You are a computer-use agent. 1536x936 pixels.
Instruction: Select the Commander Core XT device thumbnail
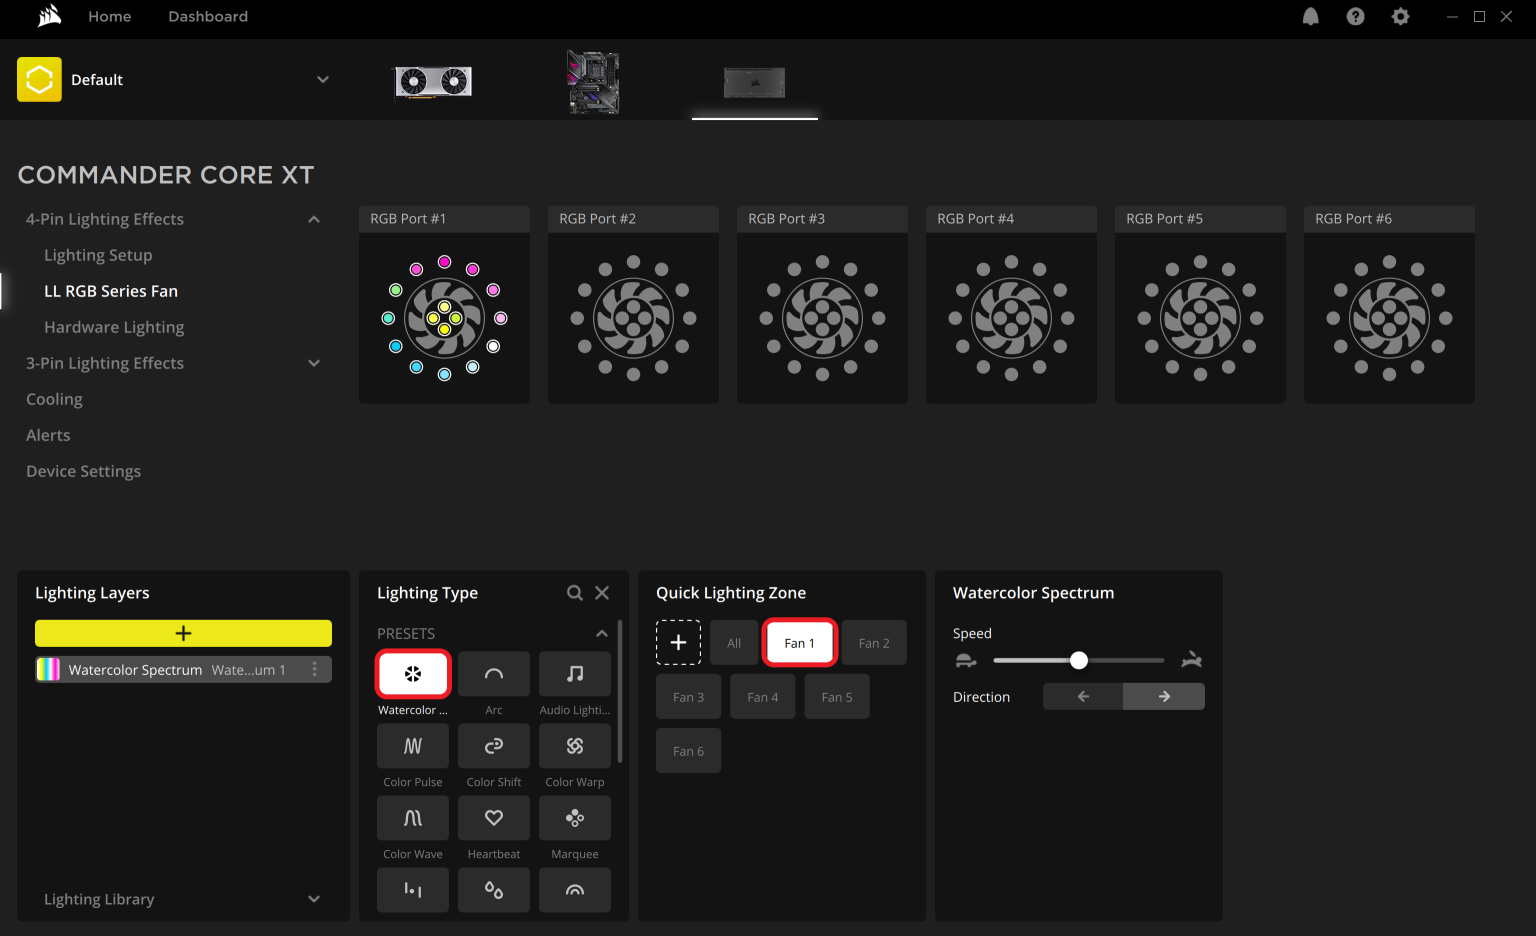click(x=755, y=82)
